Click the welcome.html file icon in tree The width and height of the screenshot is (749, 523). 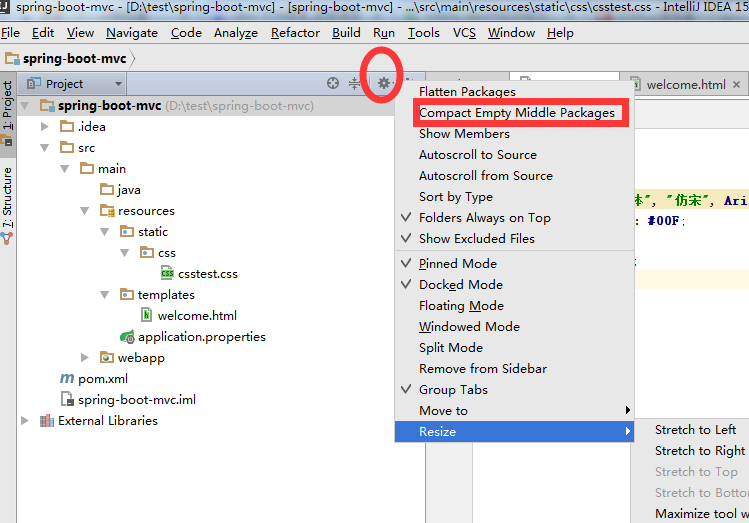pyautogui.click(x=147, y=315)
